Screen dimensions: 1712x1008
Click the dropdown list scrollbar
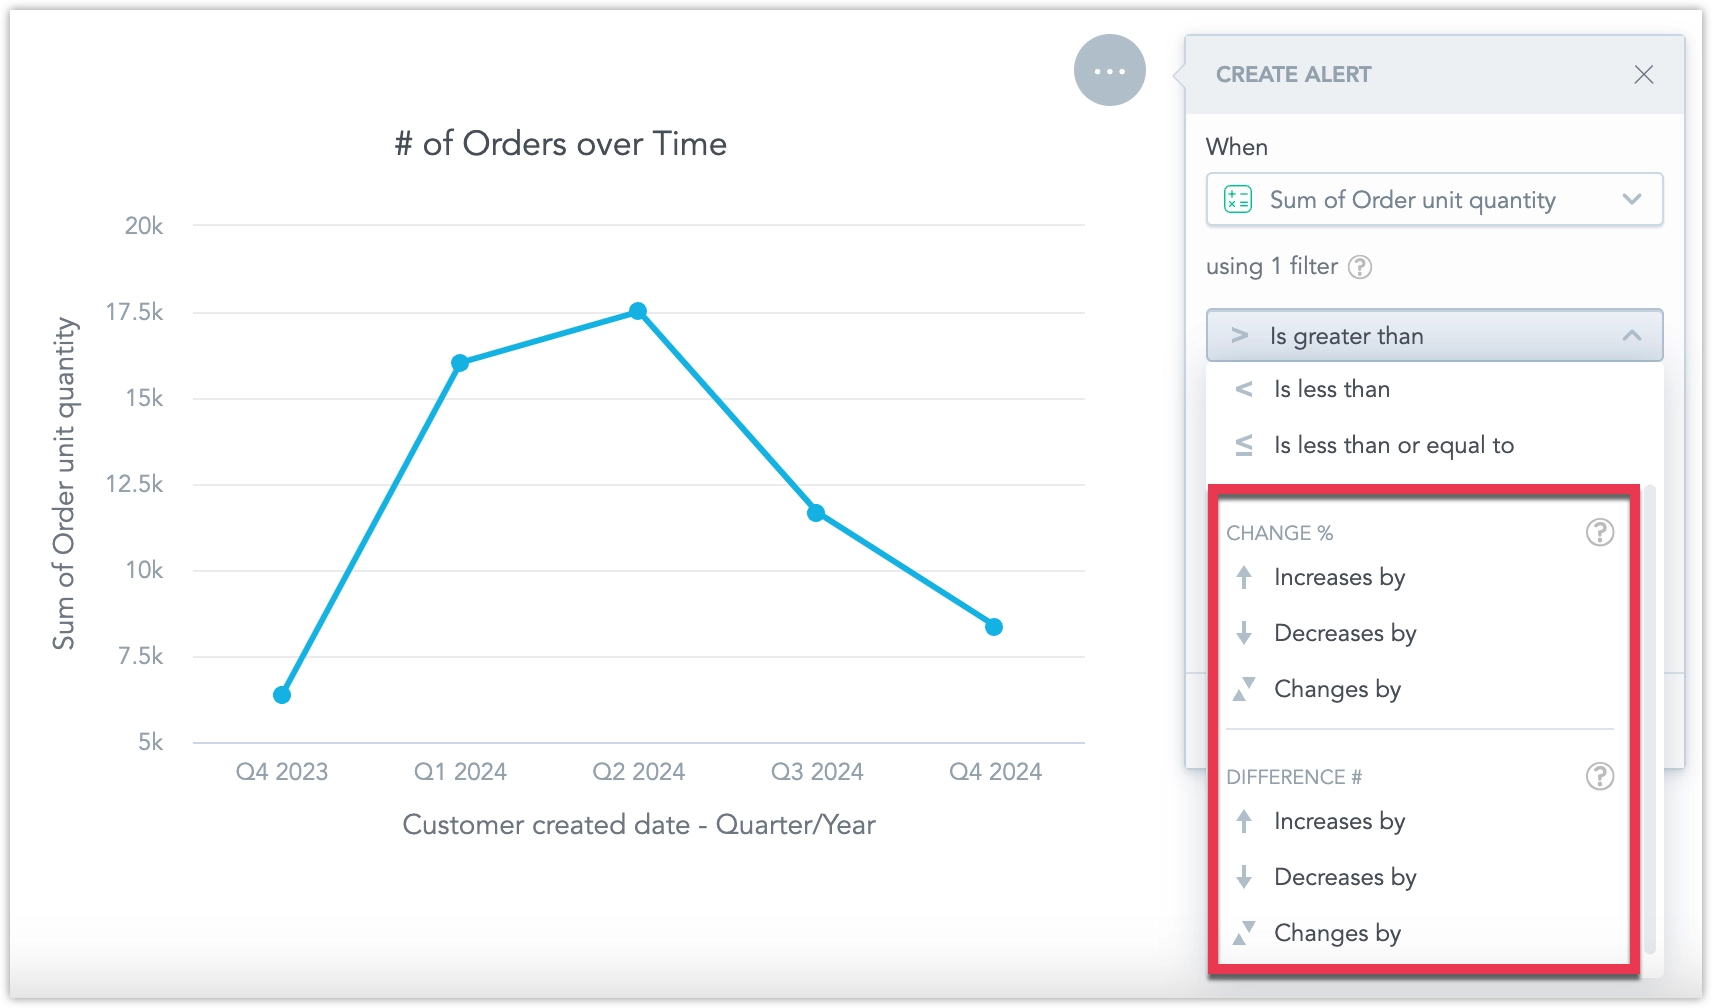tap(1650, 720)
